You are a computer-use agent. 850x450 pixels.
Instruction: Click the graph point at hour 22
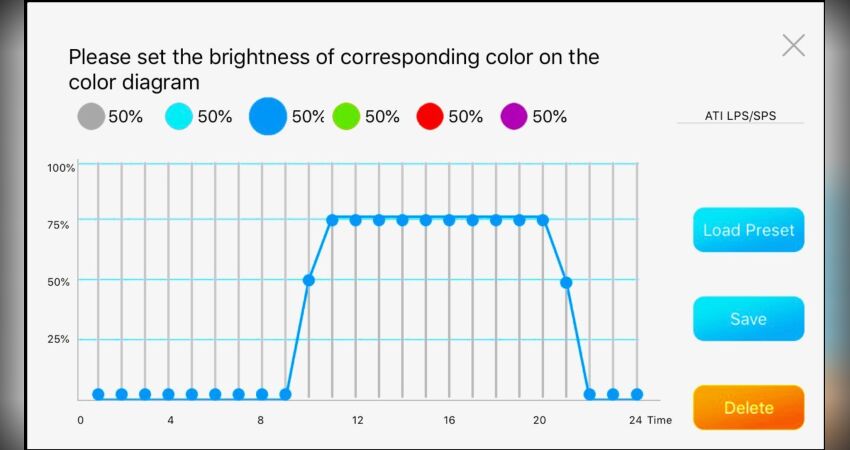[590, 394]
